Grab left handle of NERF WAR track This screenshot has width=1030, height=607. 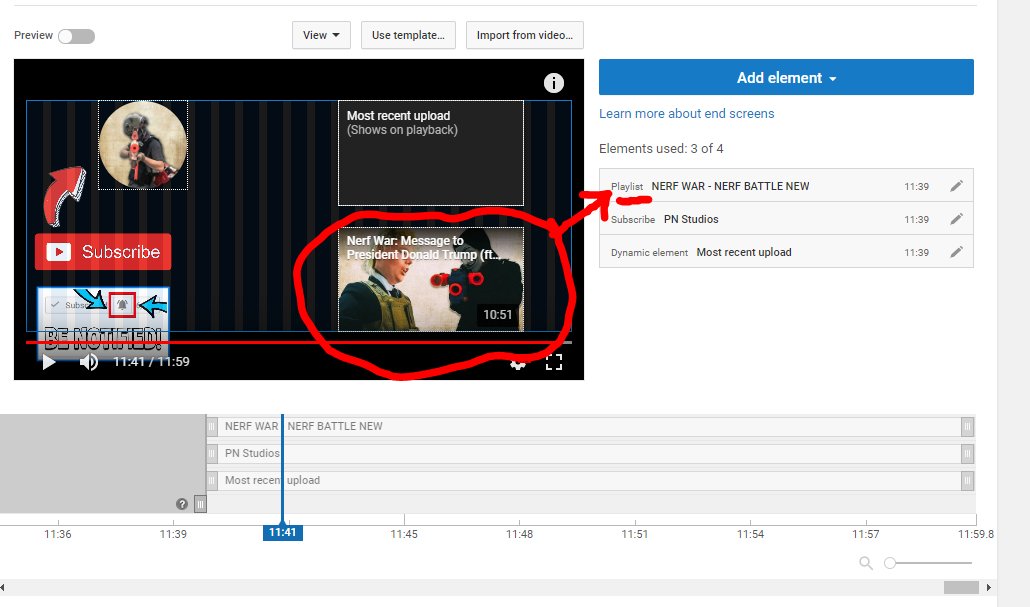pos(212,426)
